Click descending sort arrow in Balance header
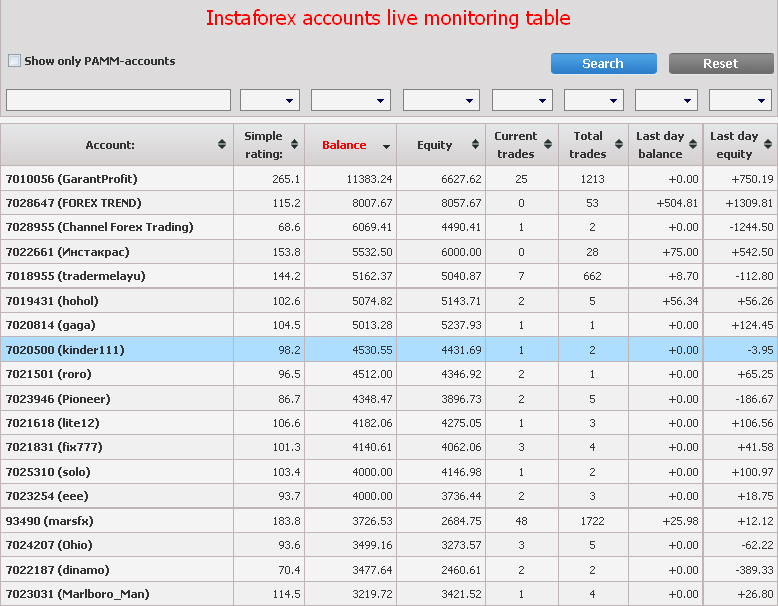 386,146
